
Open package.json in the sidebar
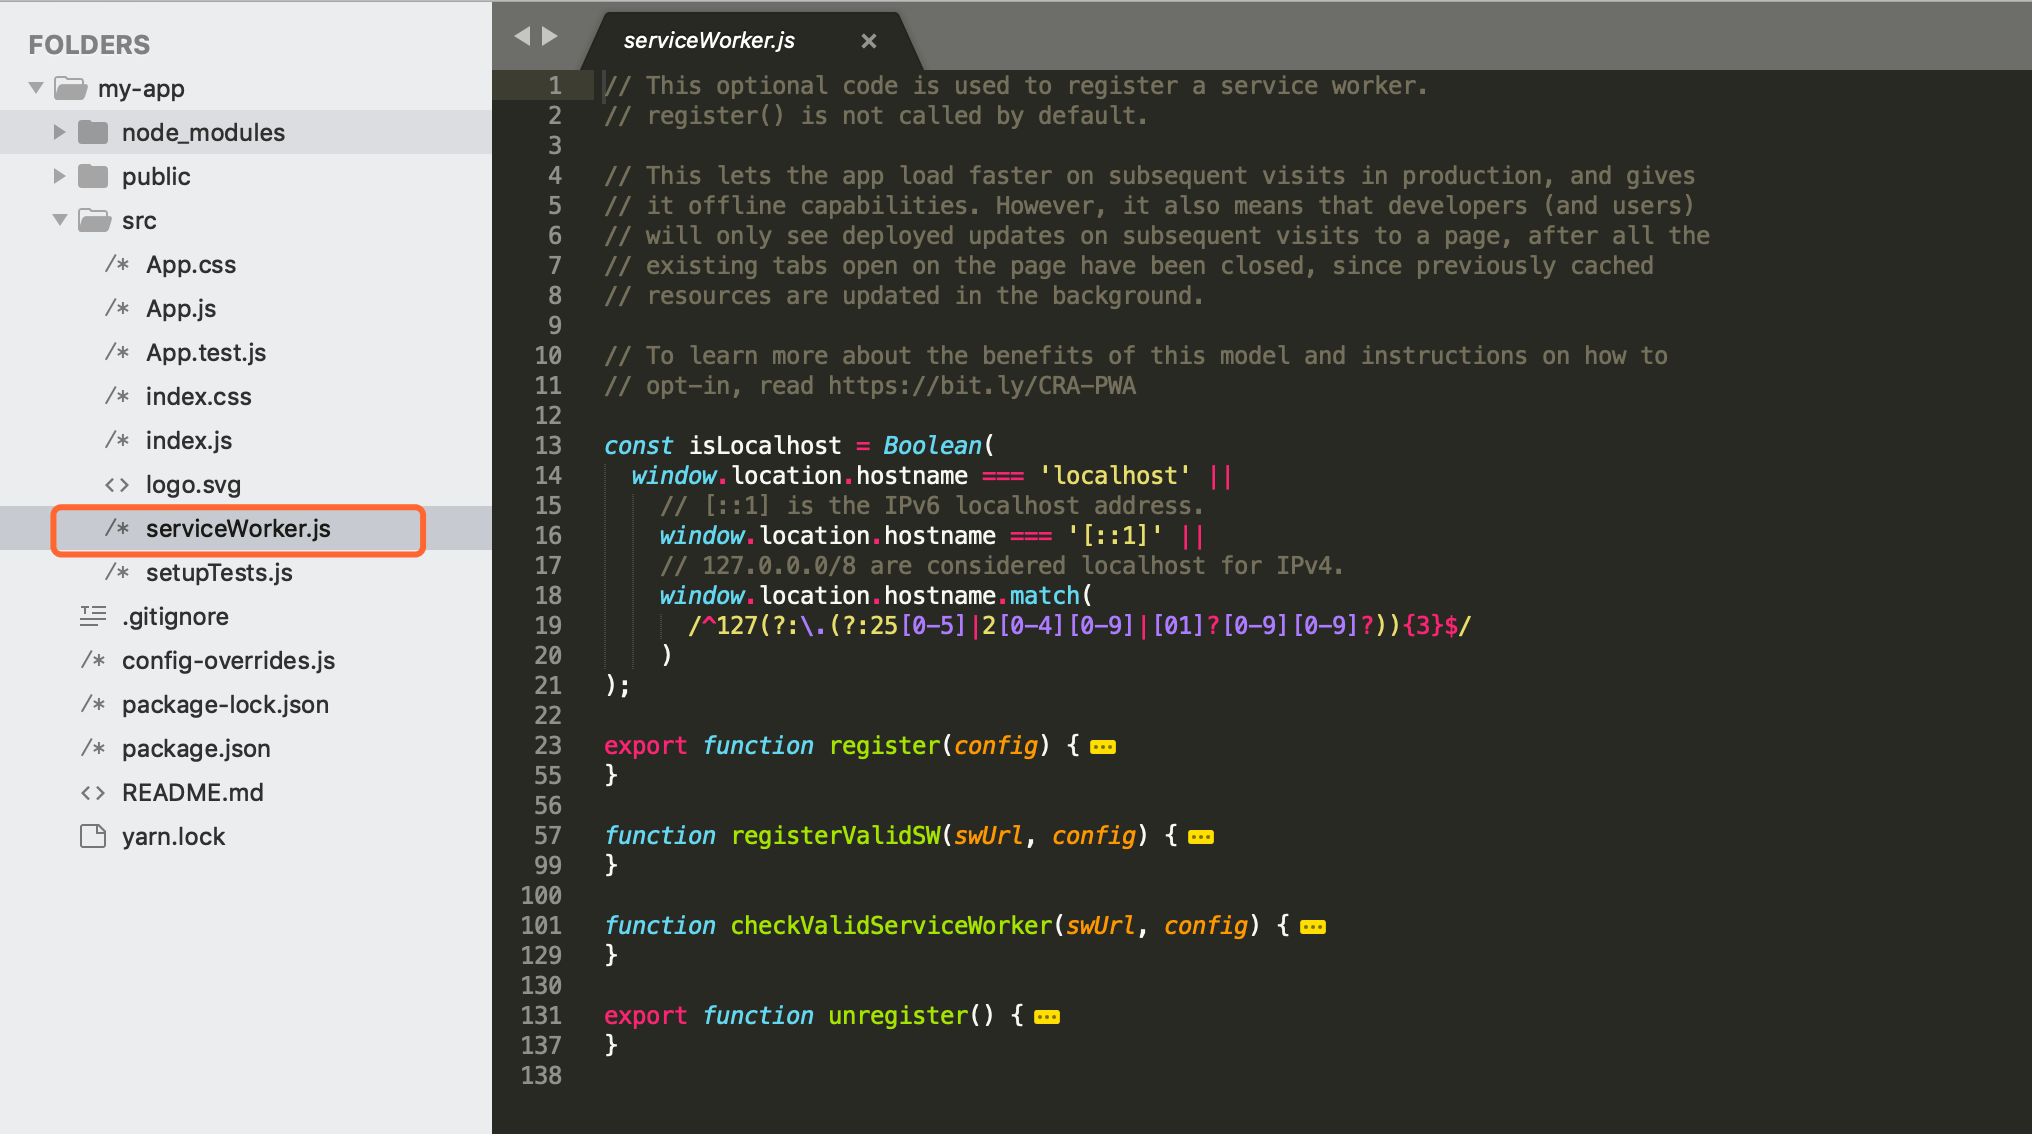196,748
